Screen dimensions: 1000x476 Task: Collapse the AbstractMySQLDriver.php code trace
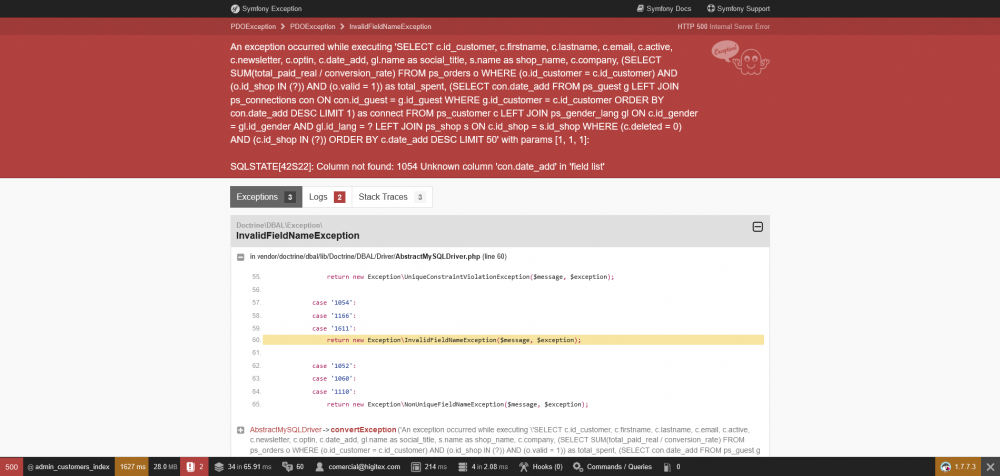pos(240,257)
